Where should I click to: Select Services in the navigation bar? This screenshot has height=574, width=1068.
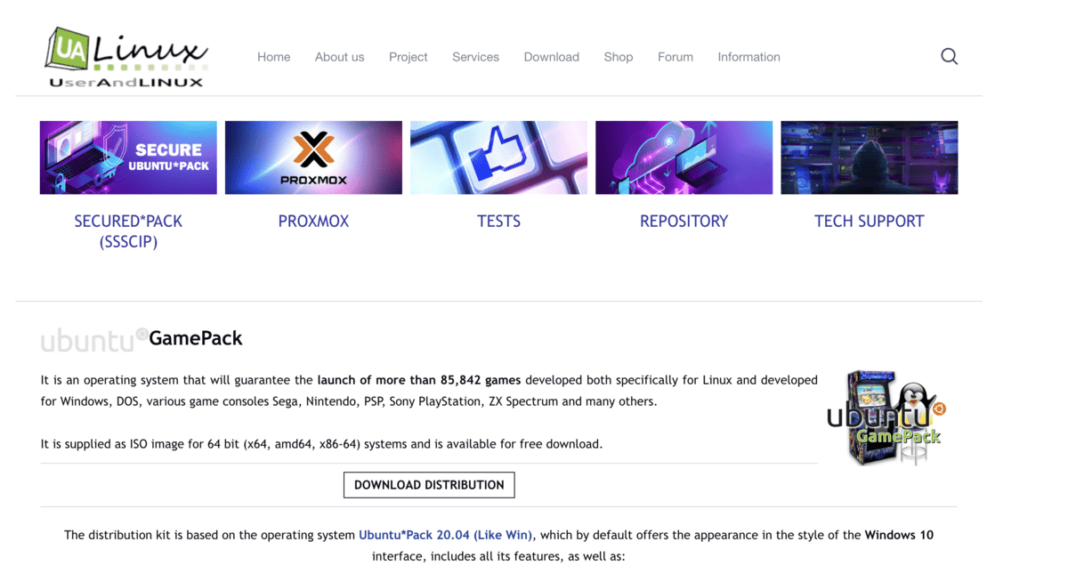pos(475,57)
